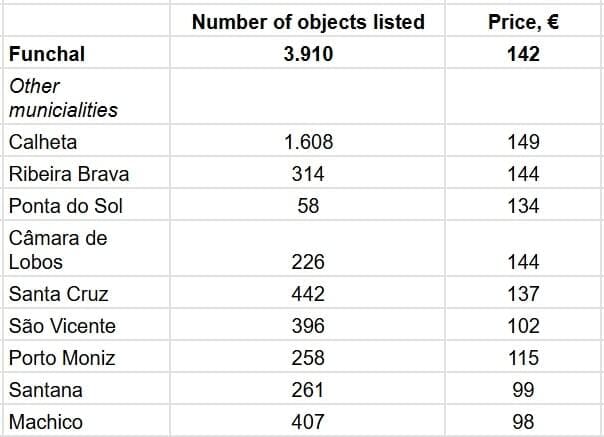Image resolution: width=604 pixels, height=437 pixels.
Task: Click the Ponta do Sol cell
Action: tap(64, 206)
